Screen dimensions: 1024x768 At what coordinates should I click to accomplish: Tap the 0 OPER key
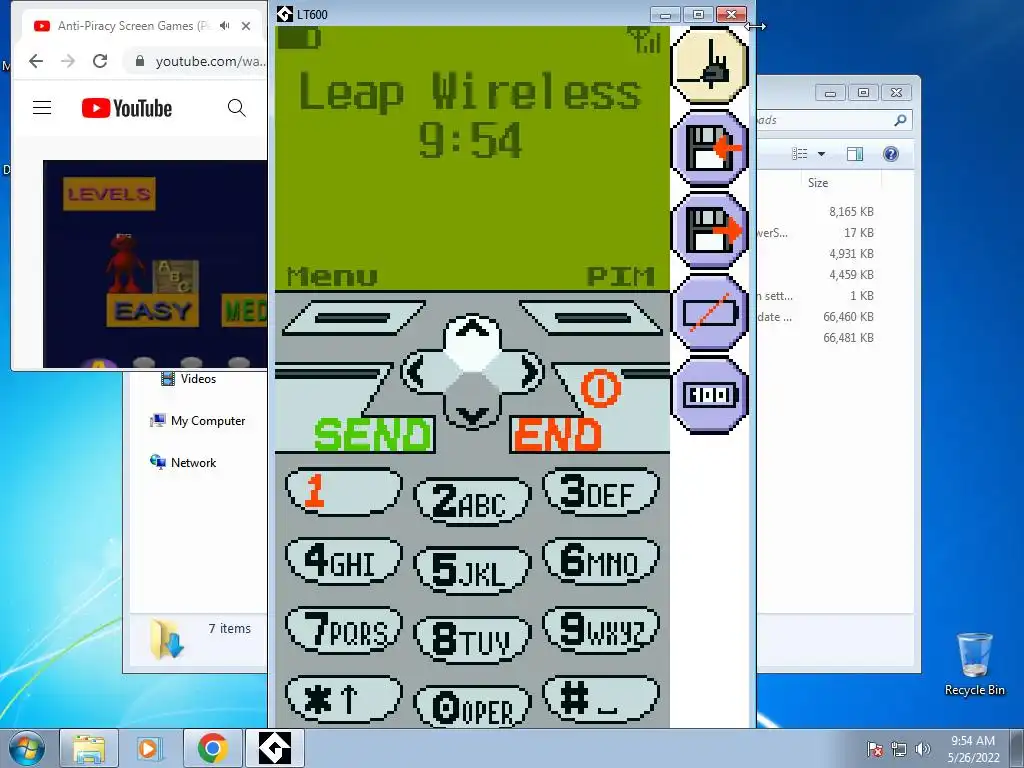(x=472, y=708)
